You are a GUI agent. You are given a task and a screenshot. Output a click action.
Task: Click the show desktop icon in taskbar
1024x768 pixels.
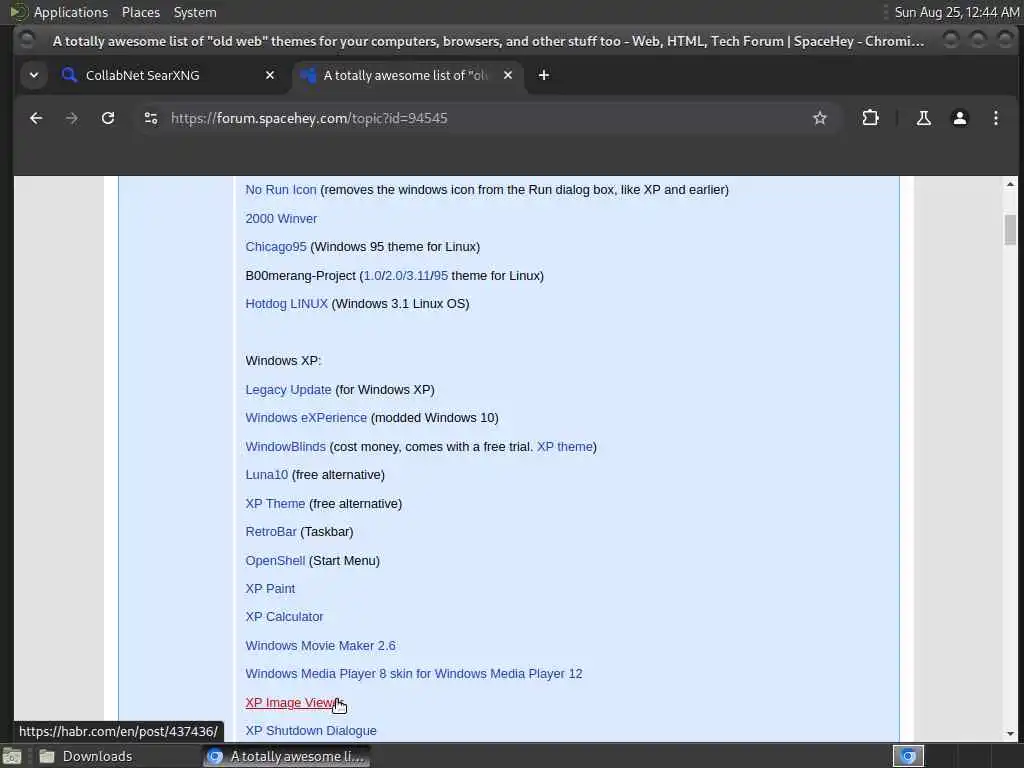click(x=12, y=756)
